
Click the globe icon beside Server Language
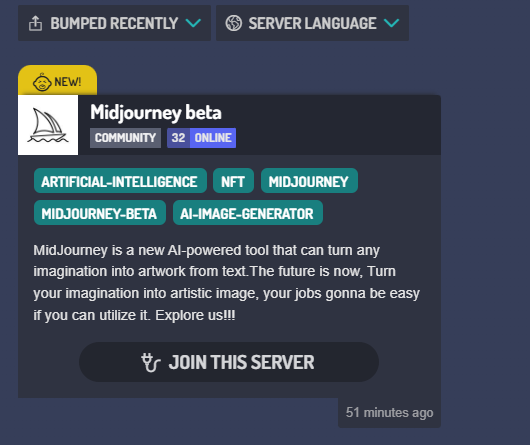234,23
